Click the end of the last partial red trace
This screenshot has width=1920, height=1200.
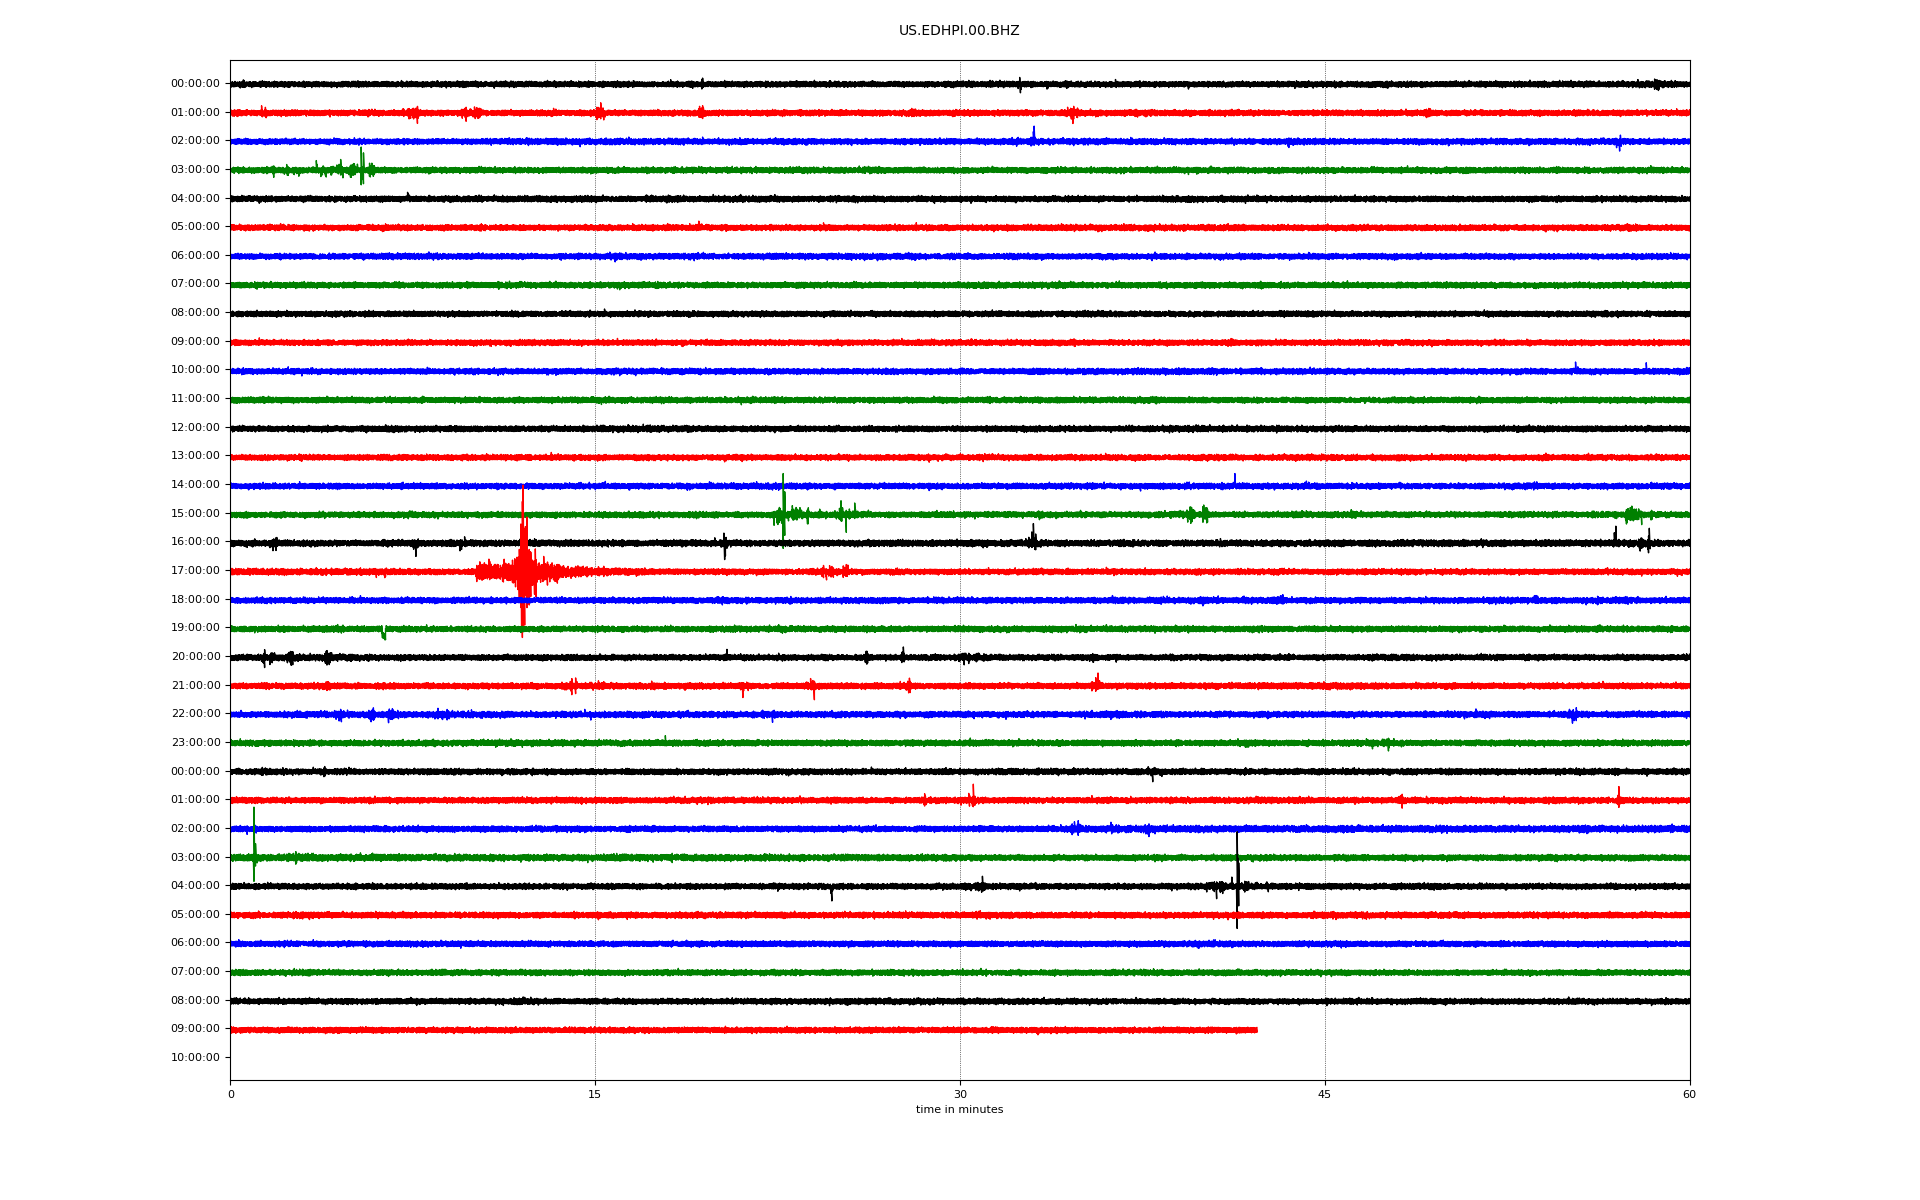(1256, 1030)
